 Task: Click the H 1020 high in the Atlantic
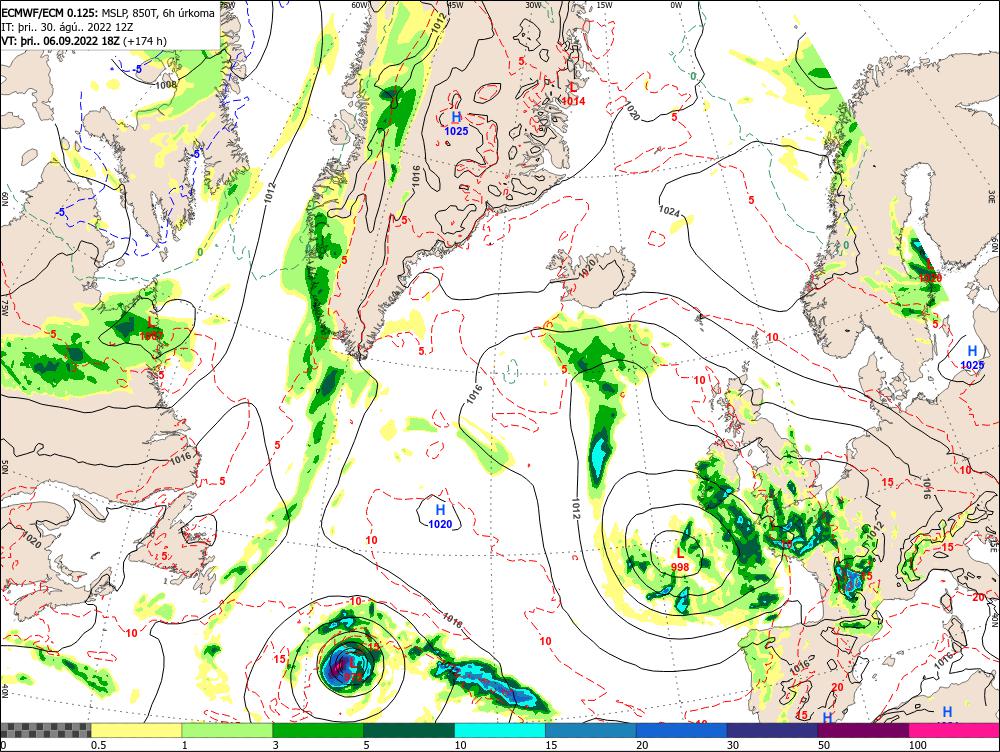pos(440,517)
